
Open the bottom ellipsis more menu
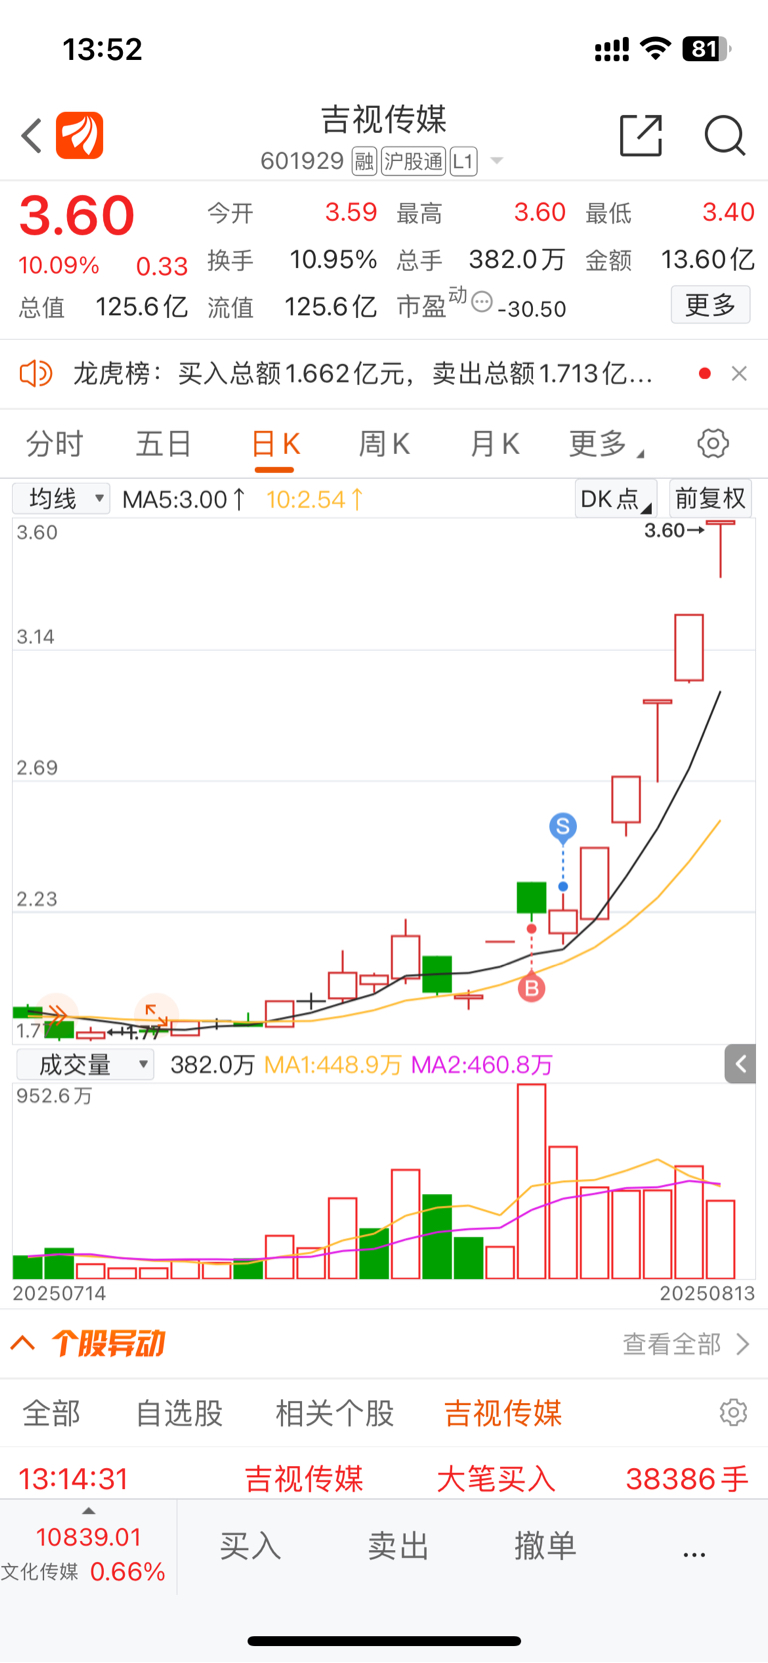(694, 1554)
